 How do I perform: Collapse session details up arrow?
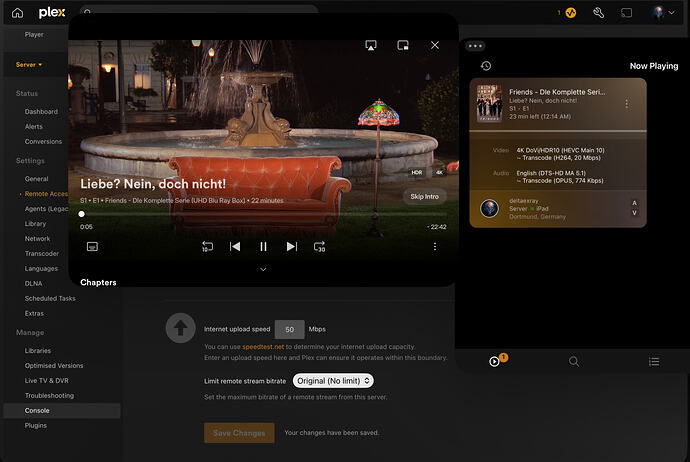click(634, 203)
